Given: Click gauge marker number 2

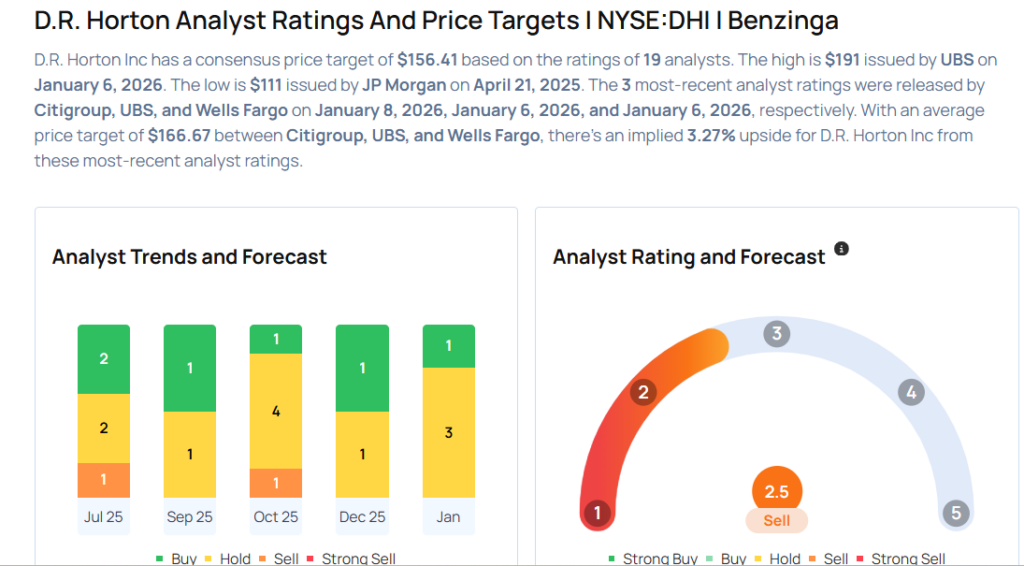Looking at the screenshot, I should [643, 392].
